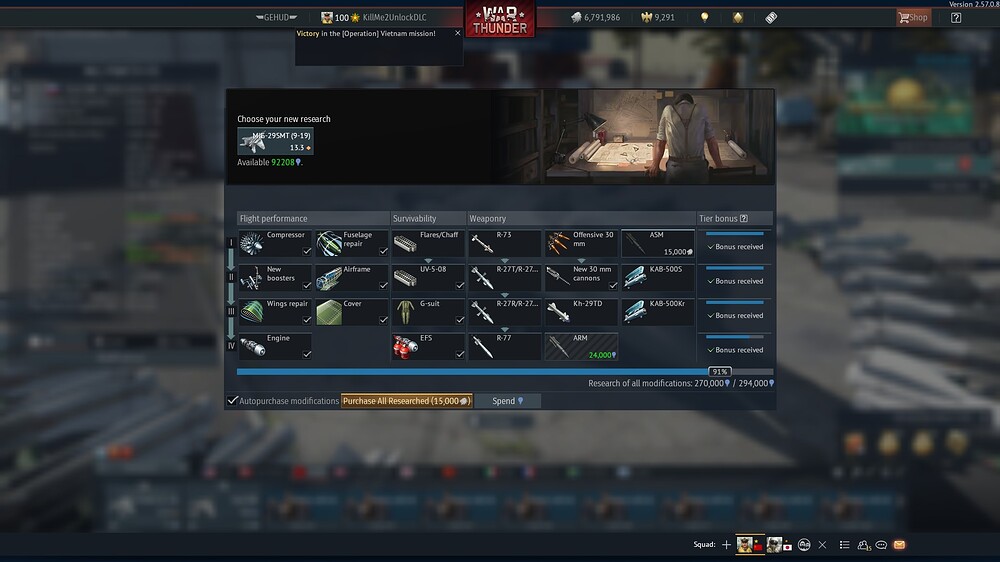Toggle the EFS checkmark box

pos(460,354)
